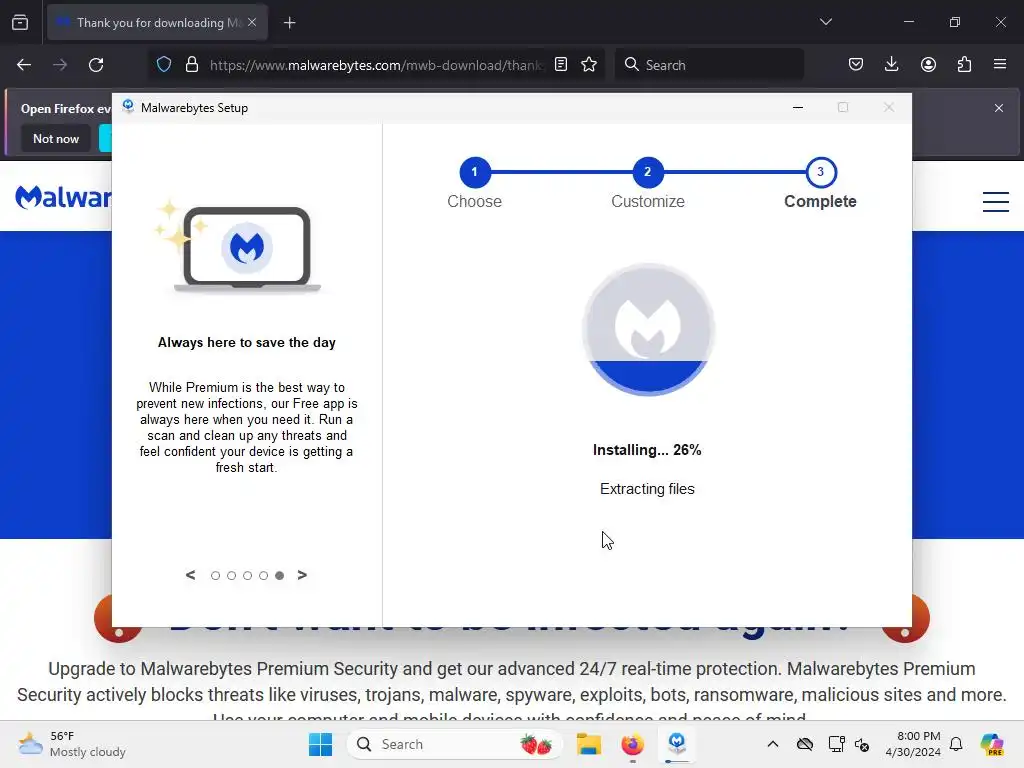Open Firefox application hamburger menu

[x=1000, y=64]
